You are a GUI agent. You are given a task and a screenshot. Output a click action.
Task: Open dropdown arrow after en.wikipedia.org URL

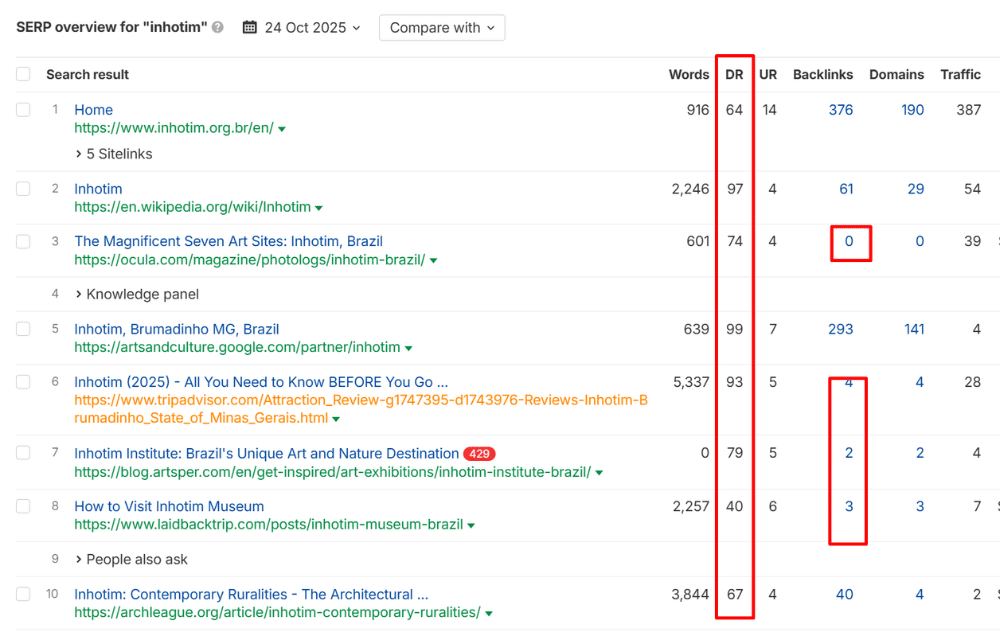coord(319,208)
